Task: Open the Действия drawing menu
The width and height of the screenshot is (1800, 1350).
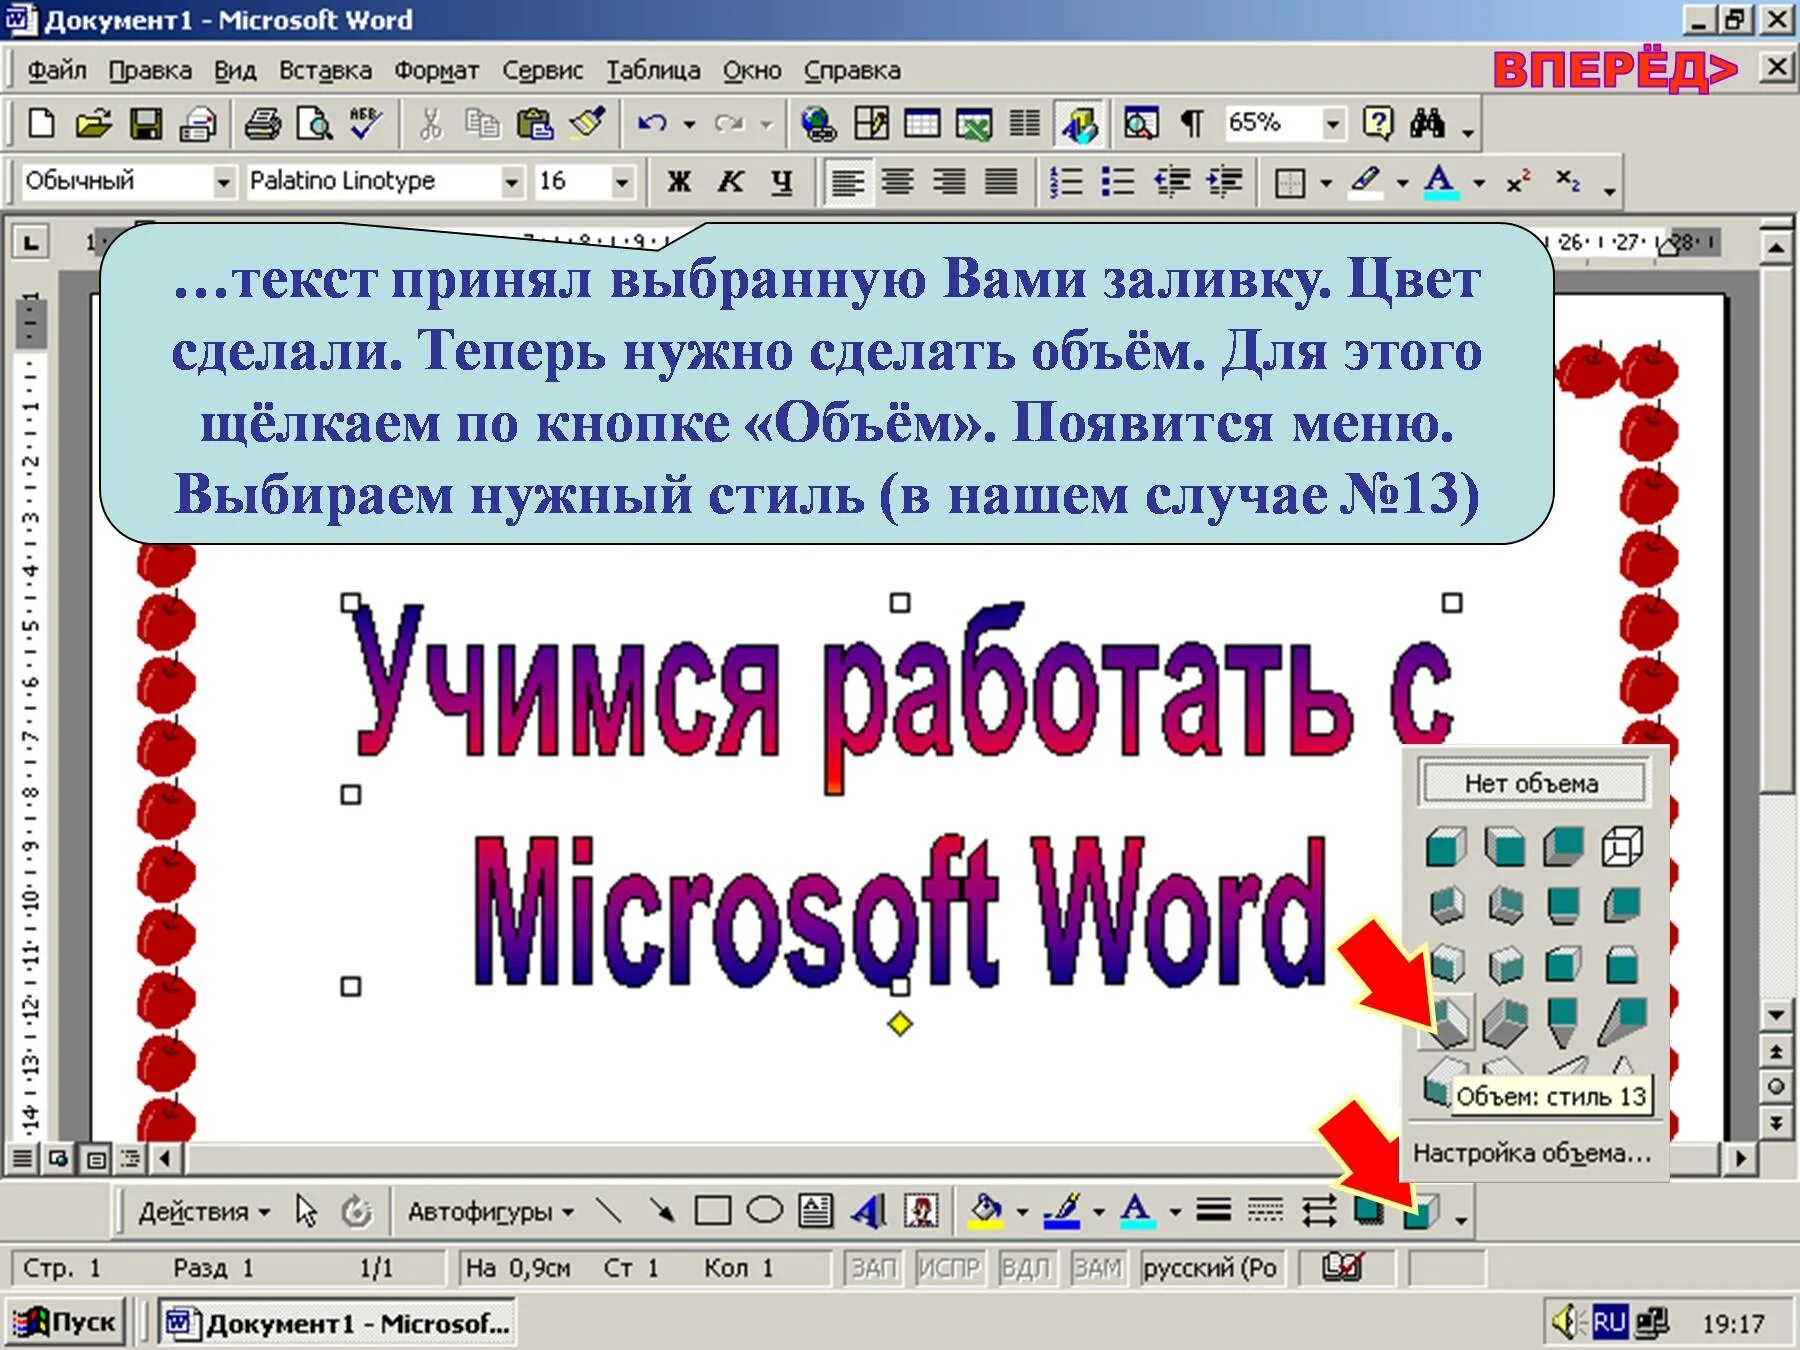Action: pyautogui.click(x=204, y=1212)
